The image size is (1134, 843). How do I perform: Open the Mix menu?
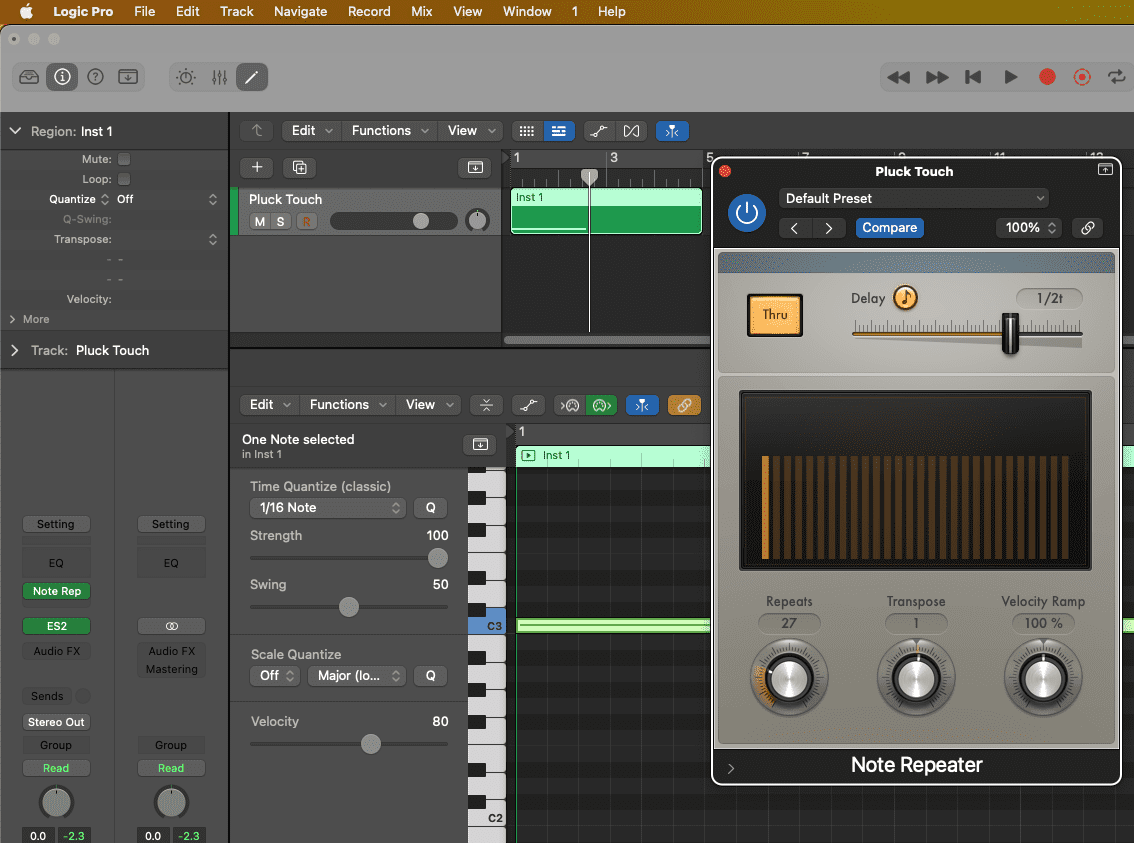pyautogui.click(x=422, y=12)
